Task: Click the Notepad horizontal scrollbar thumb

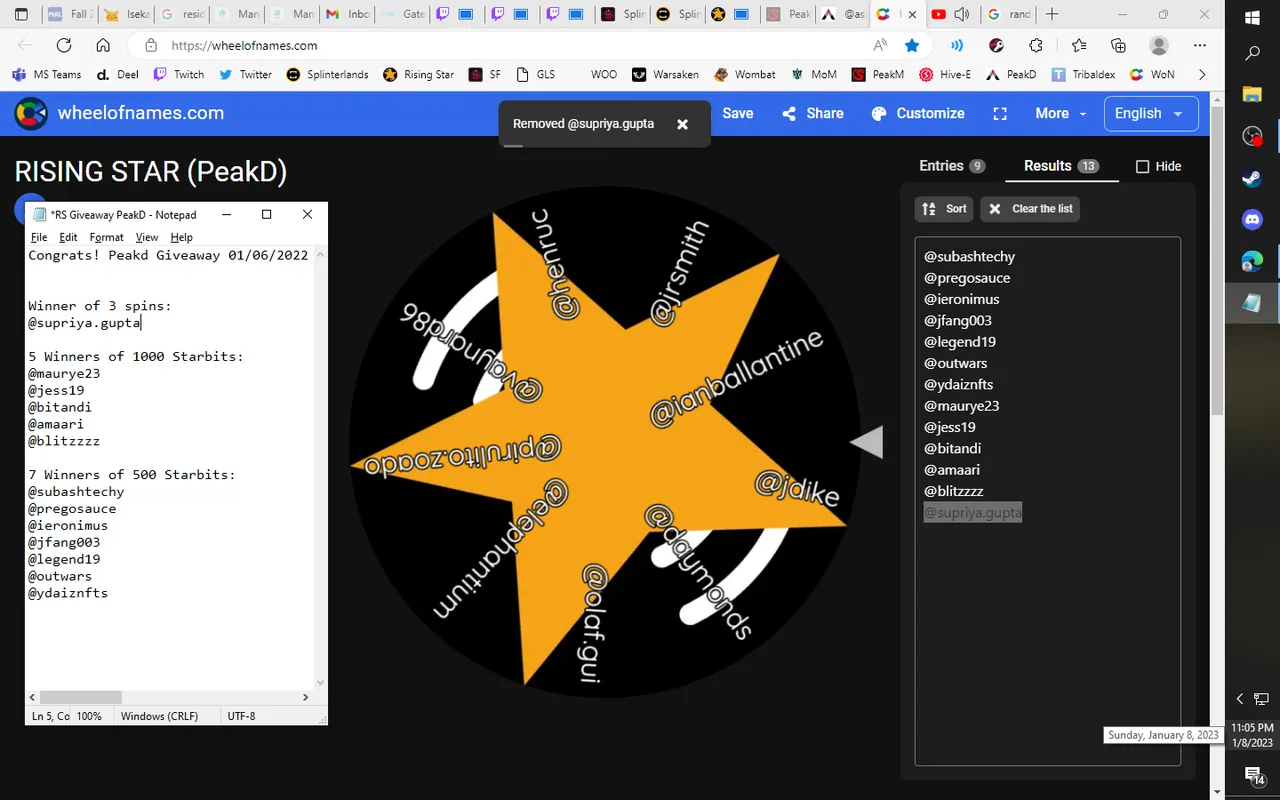Action: 80,697
